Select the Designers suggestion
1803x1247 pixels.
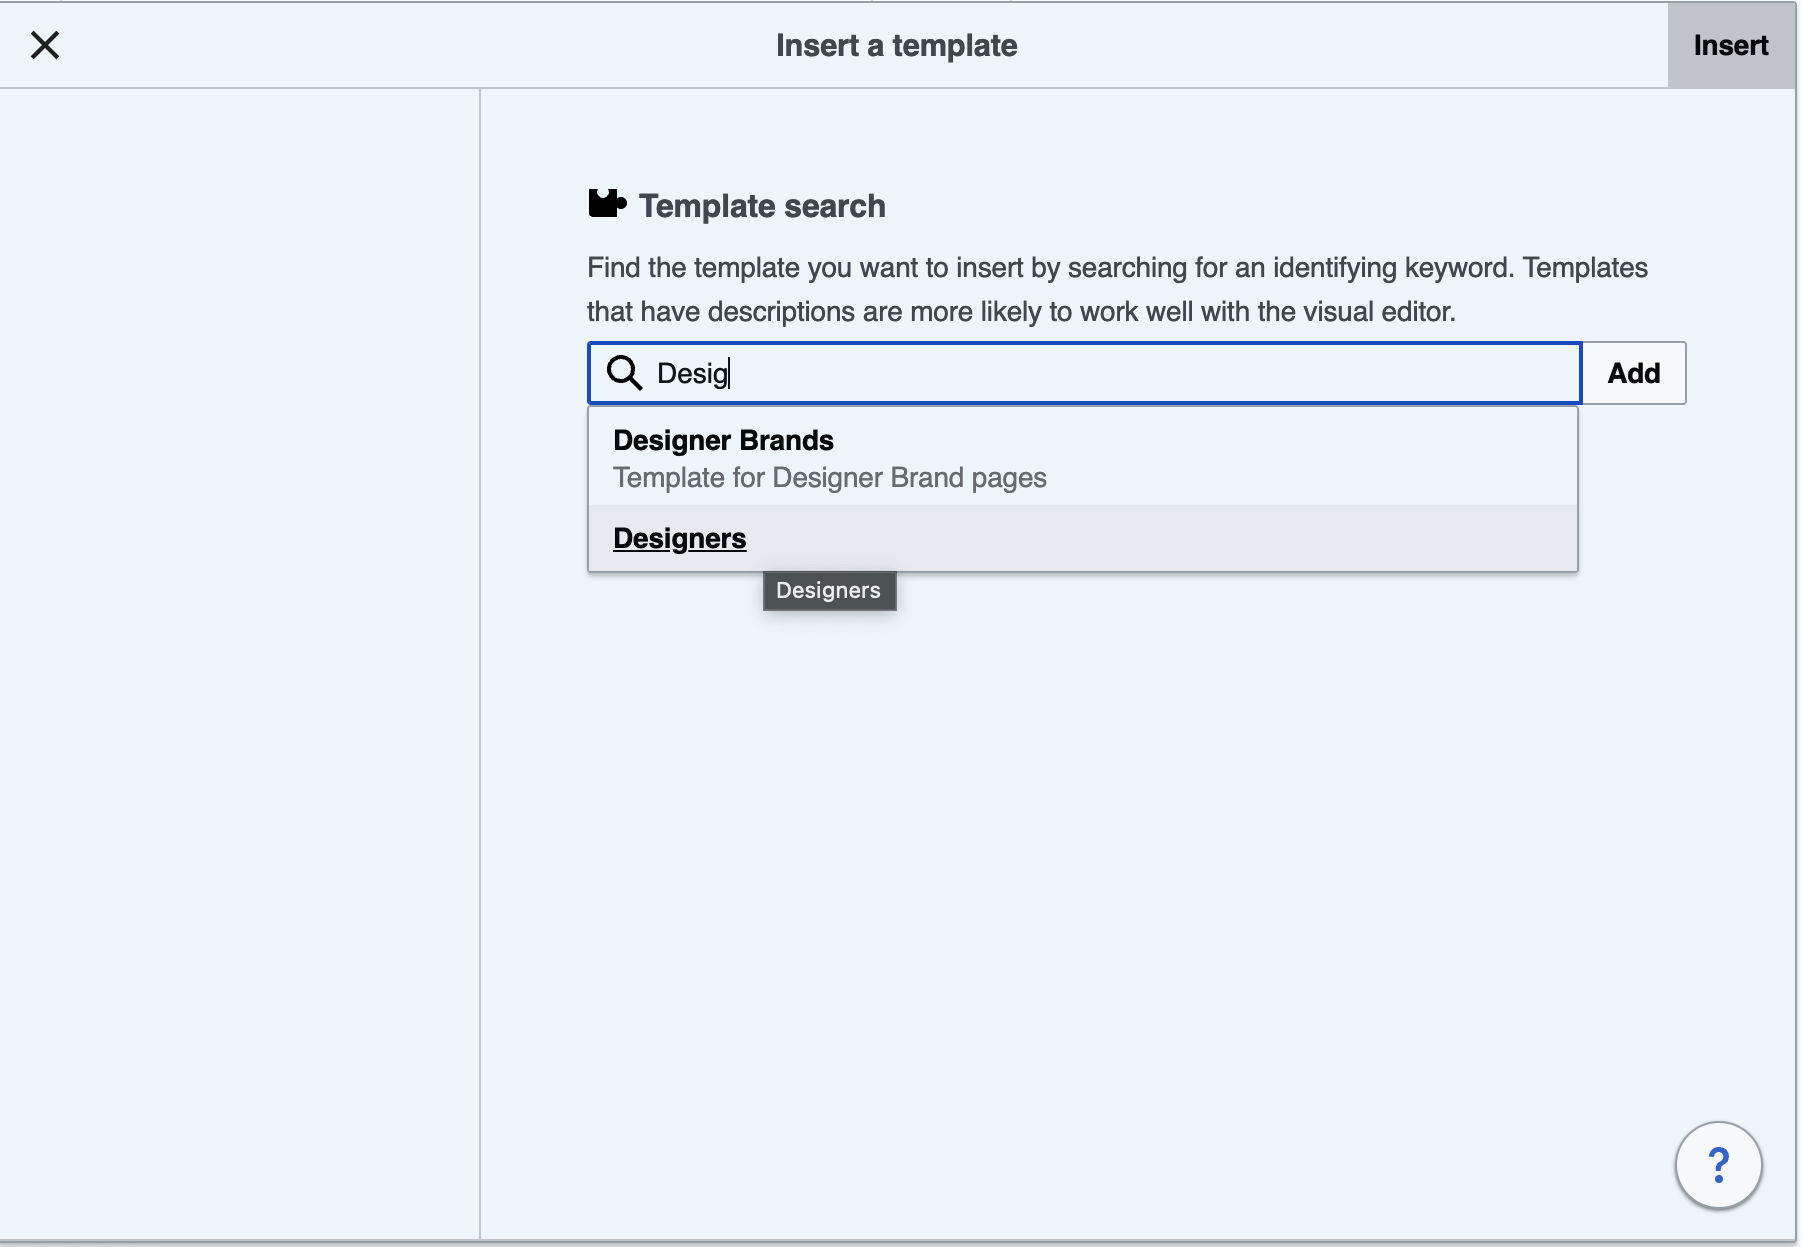[x=1083, y=538]
